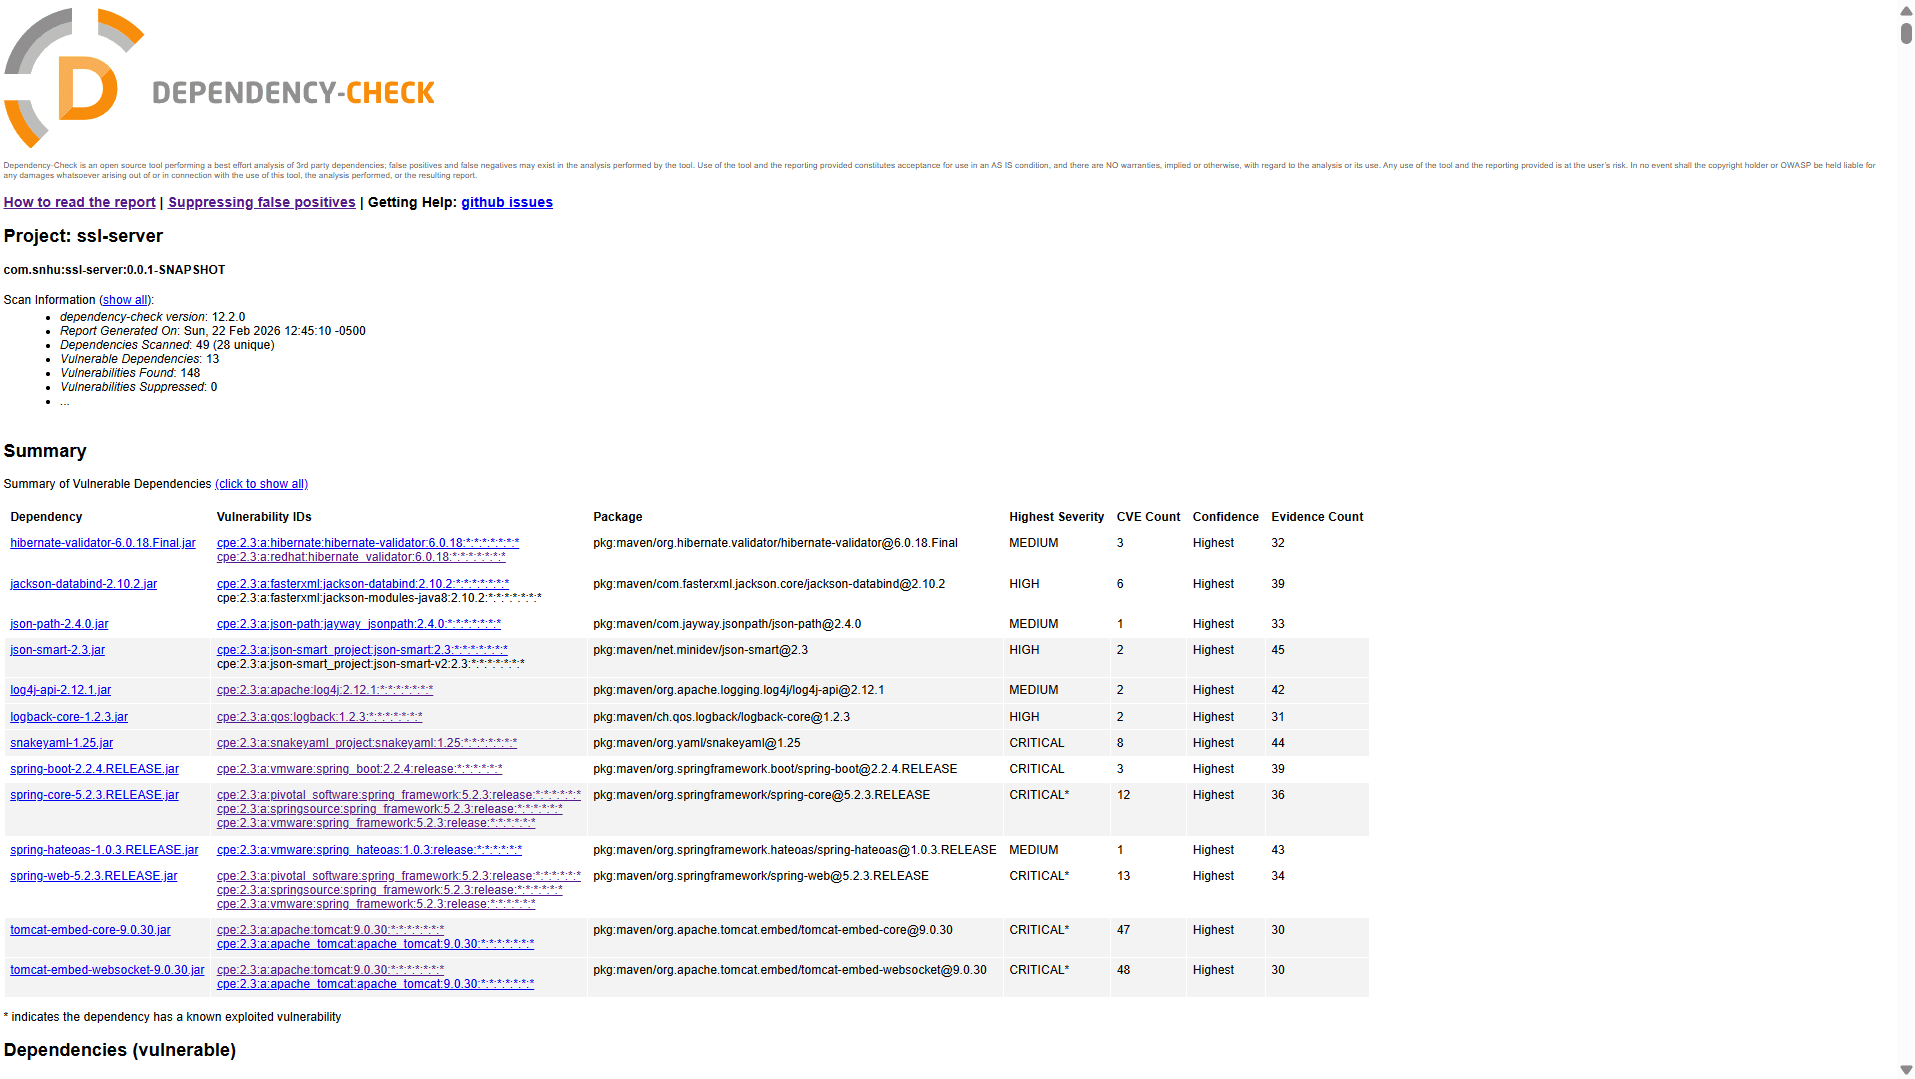The image size is (1915, 1079).
Task: Sort table by Package column header
Action: [x=618, y=517]
